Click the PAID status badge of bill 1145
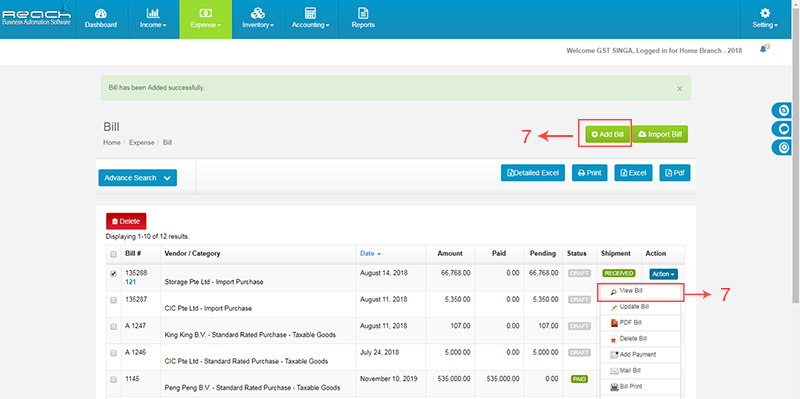The height and width of the screenshot is (399, 800). tap(579, 380)
